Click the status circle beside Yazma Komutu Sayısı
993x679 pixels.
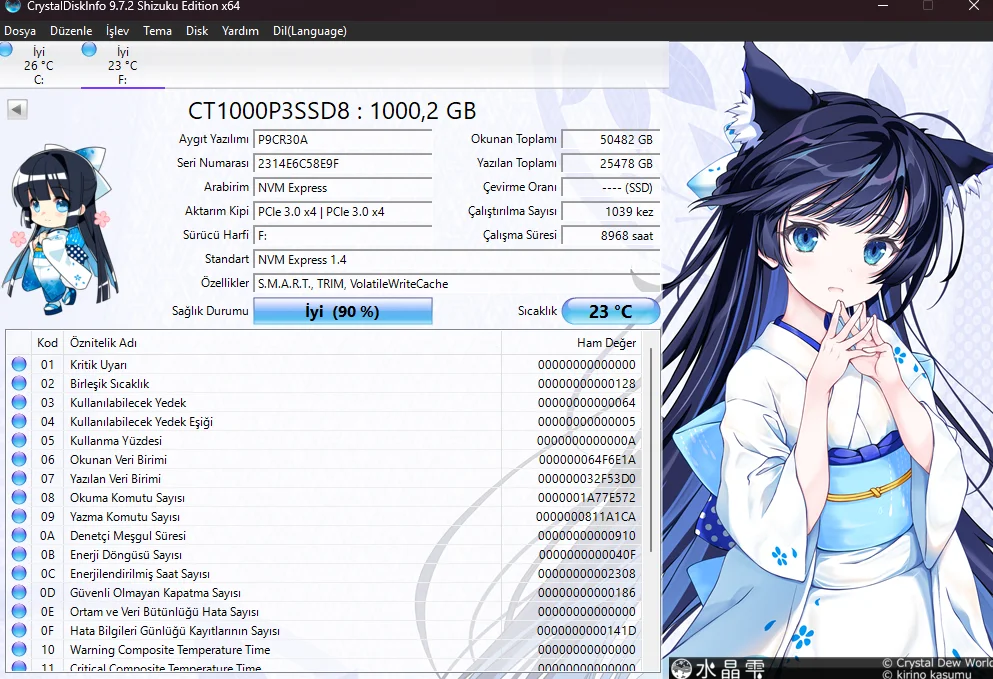(x=19, y=516)
